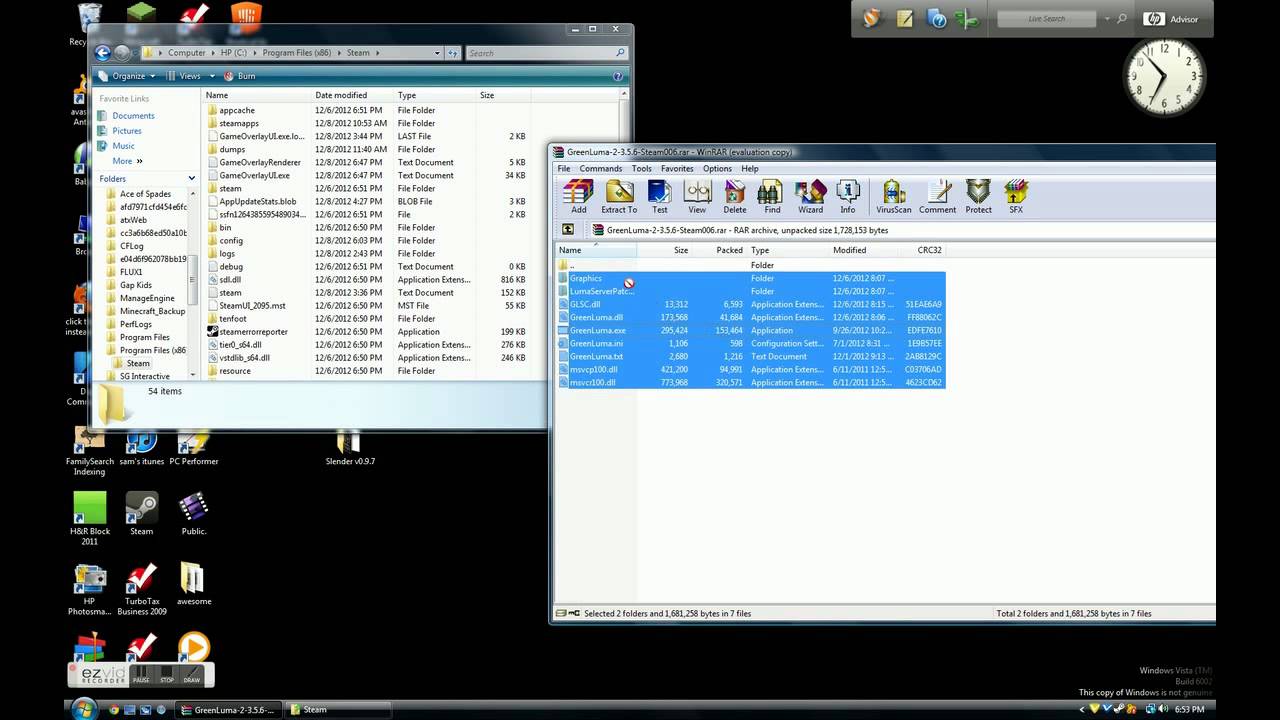Viewport: 1280px width, 720px height.
Task: Click the GreenLuma taskbar button
Action: (228, 709)
